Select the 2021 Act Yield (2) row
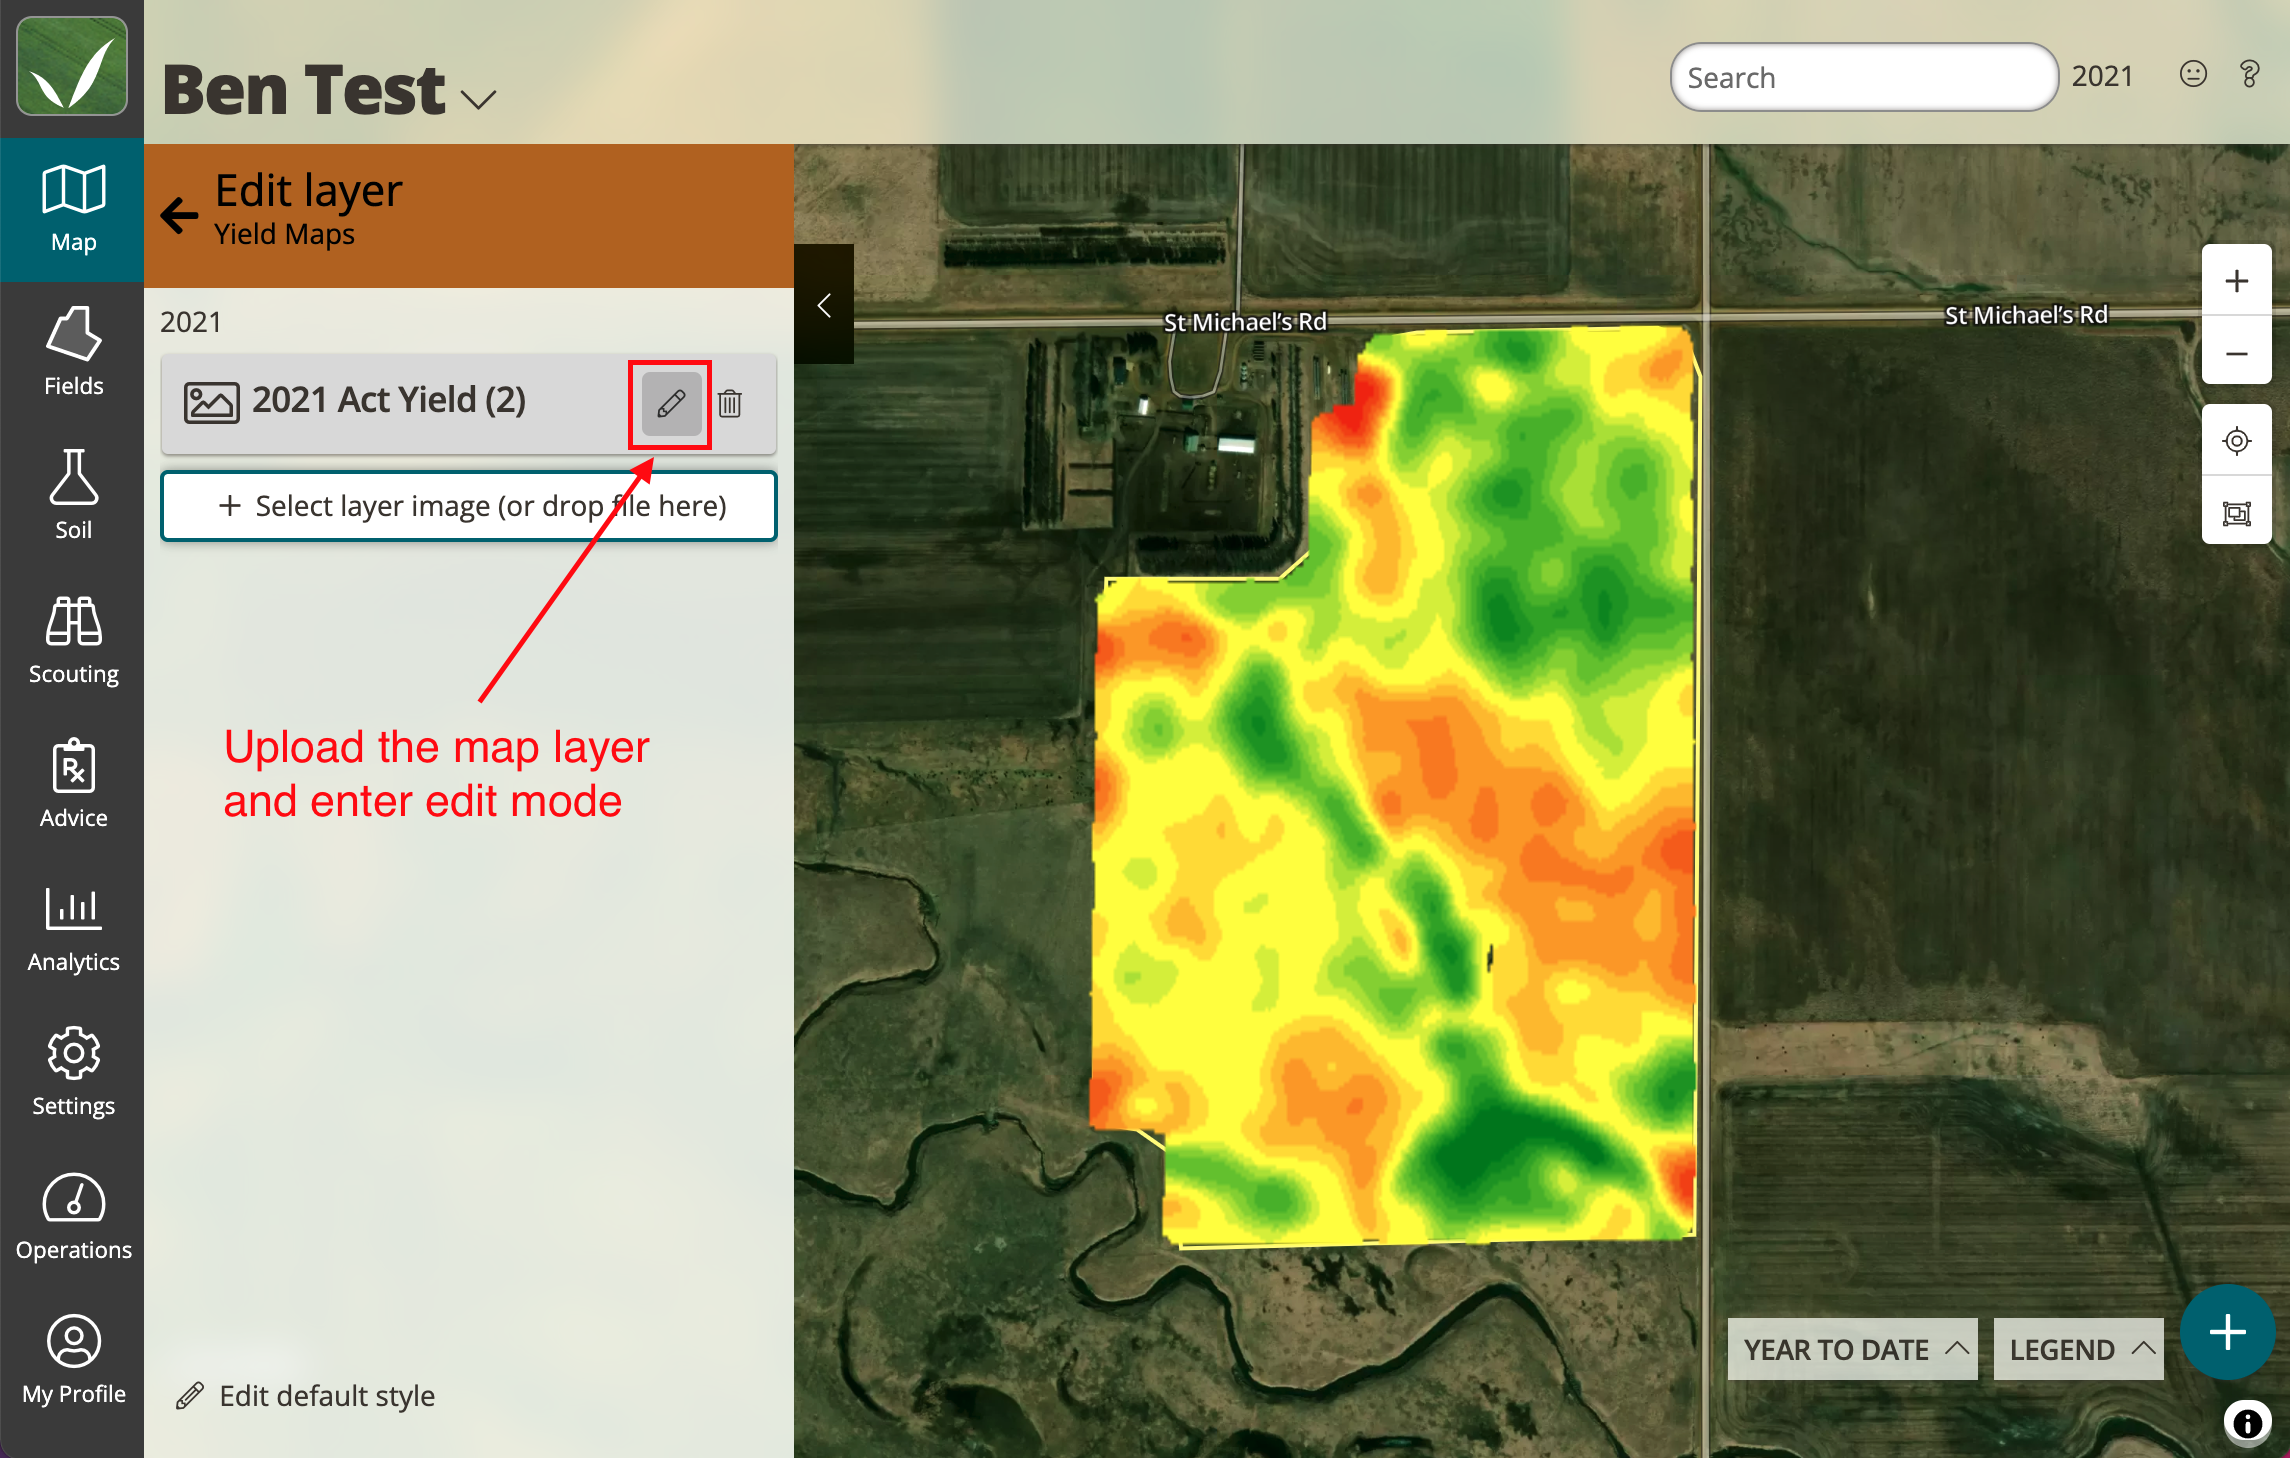2290x1458 pixels. [x=469, y=403]
